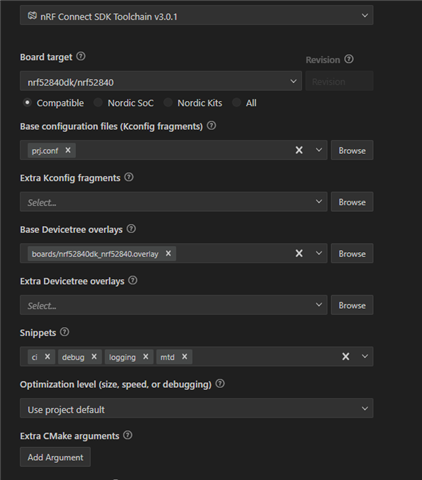
Task: Open help icon for Extra CMake arguments
Action: pyautogui.click(x=128, y=435)
